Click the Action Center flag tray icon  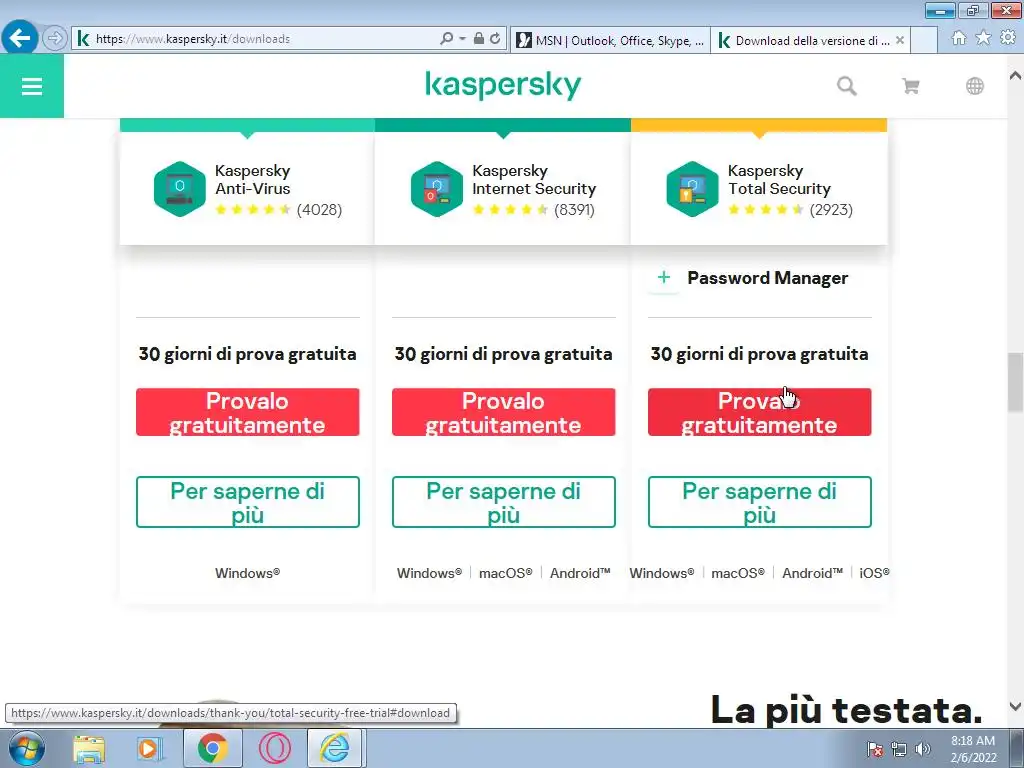(x=875, y=749)
